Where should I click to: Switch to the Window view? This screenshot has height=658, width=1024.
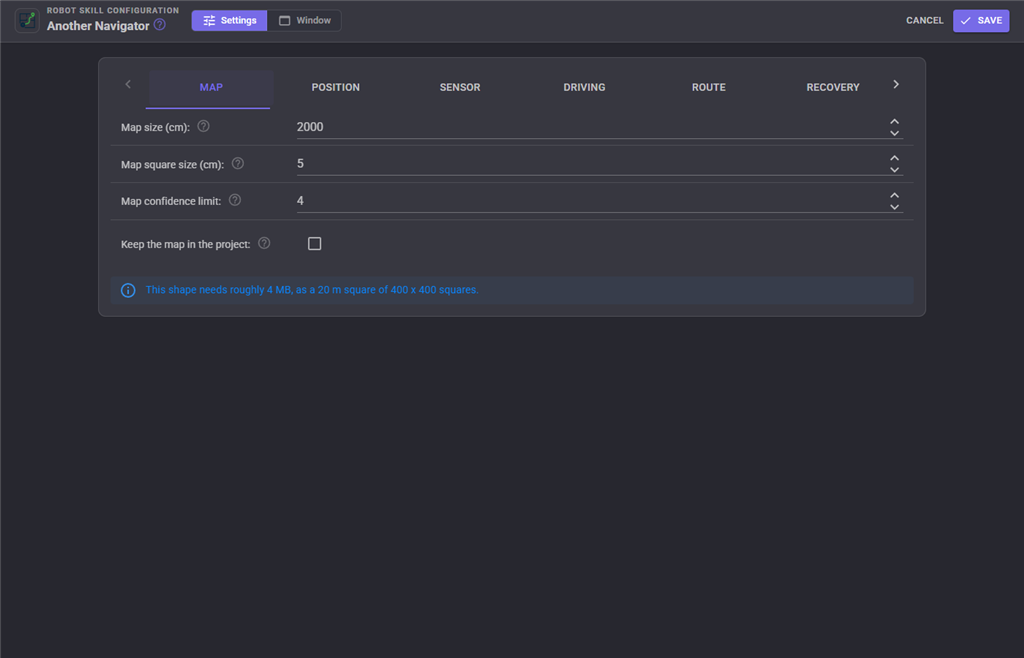[x=304, y=20]
